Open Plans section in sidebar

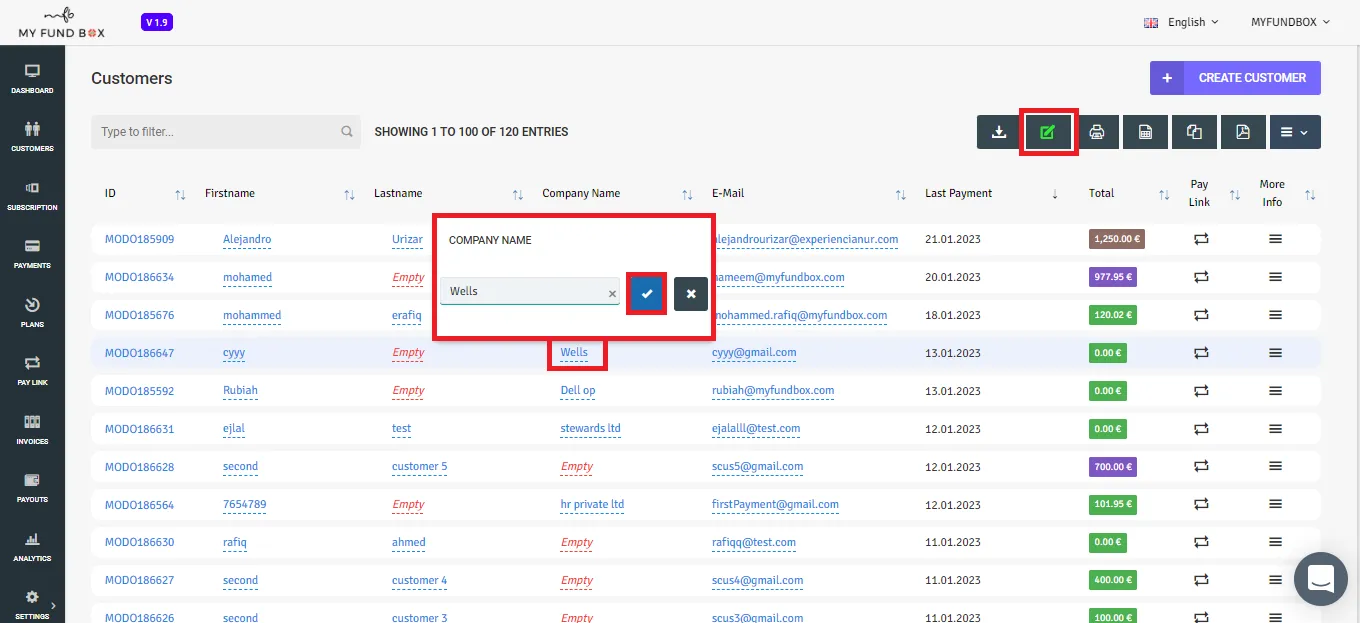pyautogui.click(x=32, y=313)
